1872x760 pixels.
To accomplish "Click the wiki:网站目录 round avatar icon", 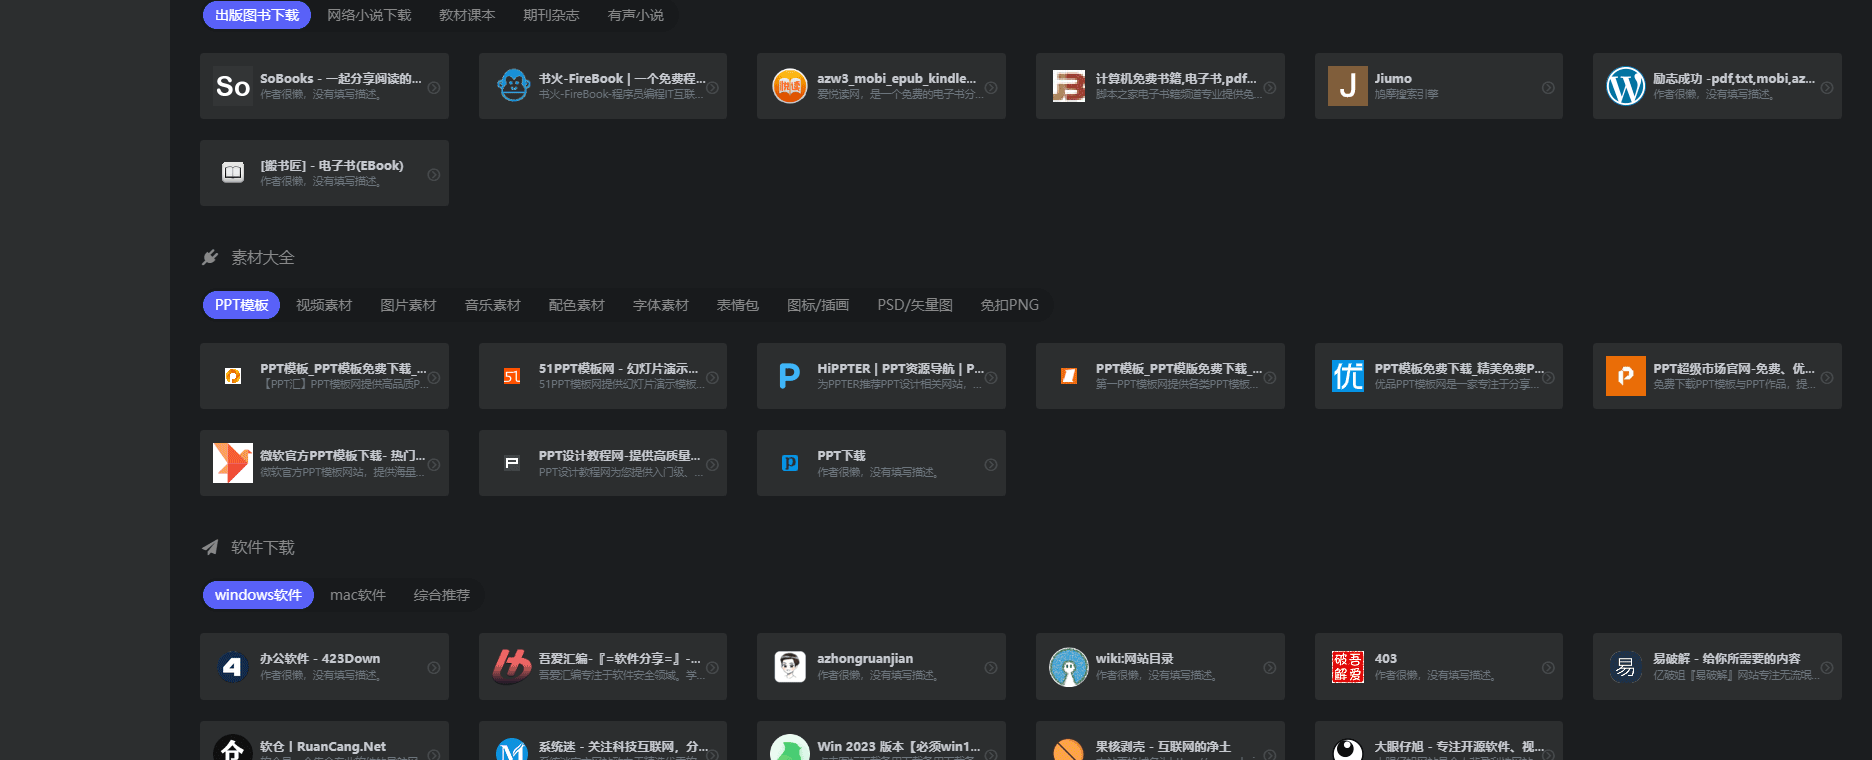I will pos(1069,666).
